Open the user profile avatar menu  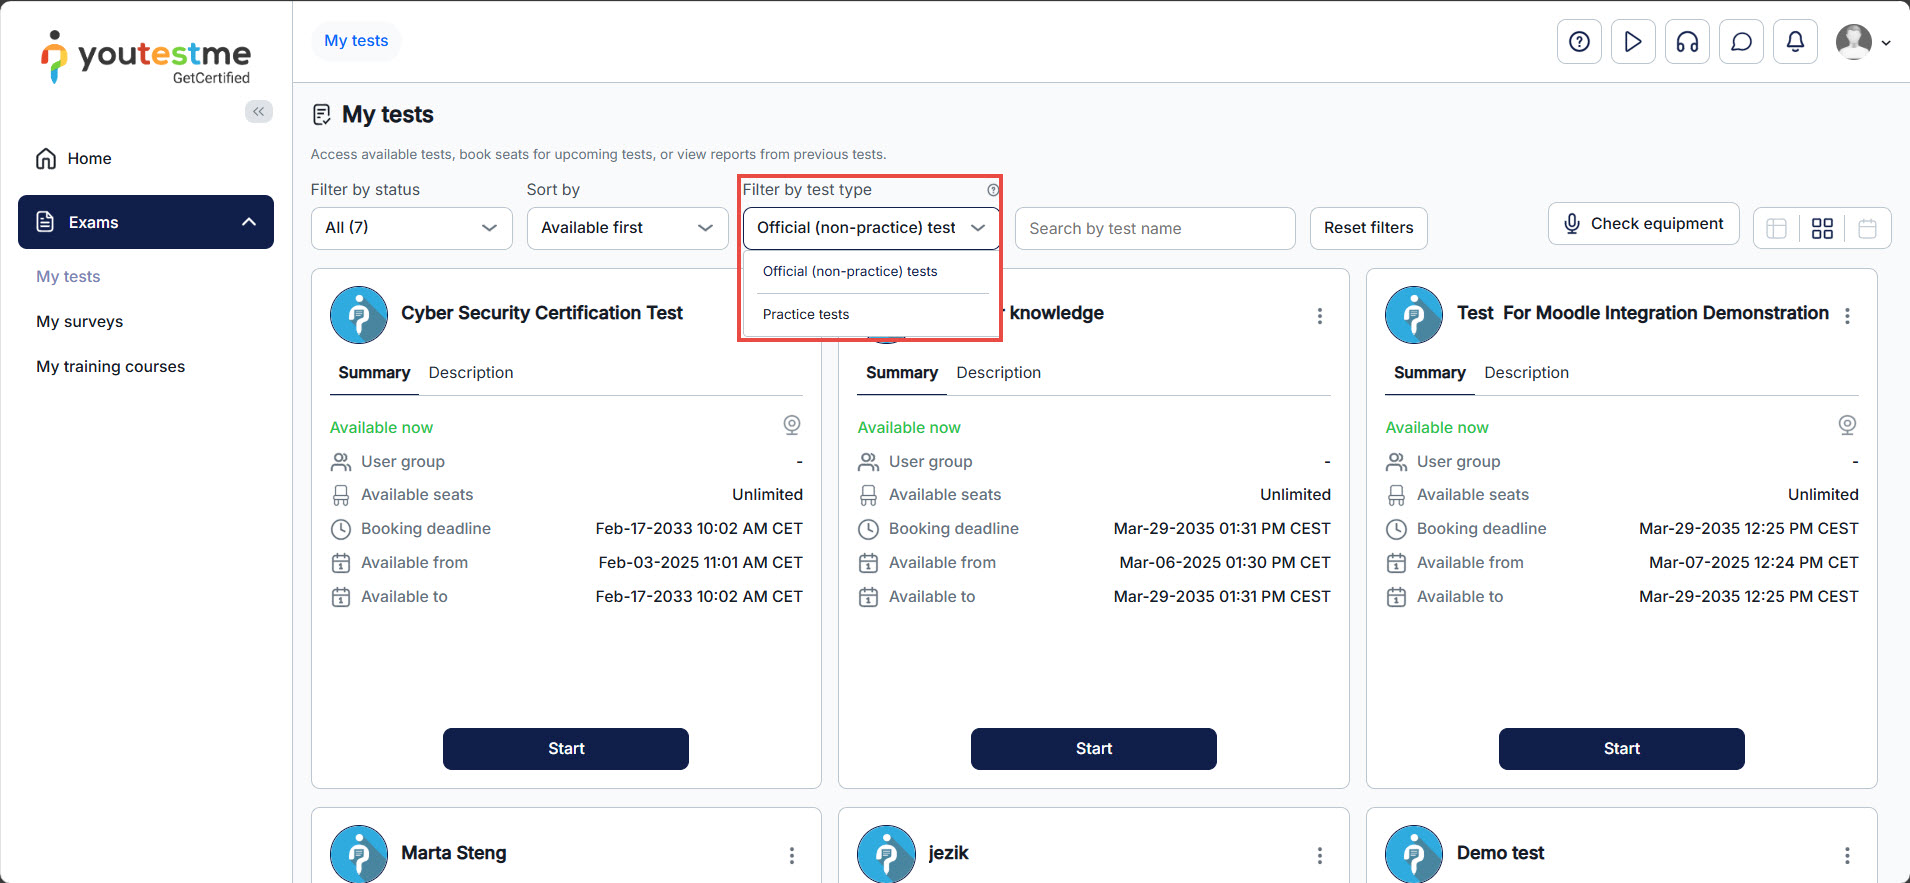[1862, 42]
